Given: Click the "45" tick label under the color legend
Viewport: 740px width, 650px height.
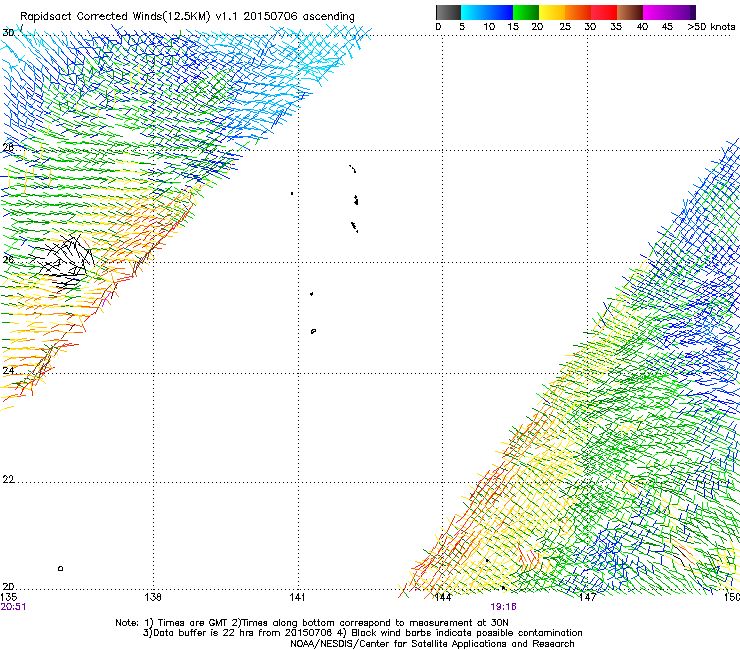Looking at the screenshot, I should pyautogui.click(x=667, y=27).
